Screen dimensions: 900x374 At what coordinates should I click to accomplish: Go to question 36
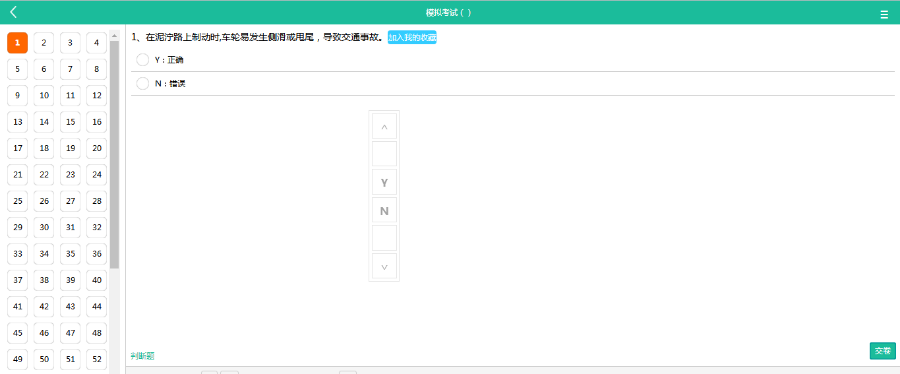tap(96, 254)
